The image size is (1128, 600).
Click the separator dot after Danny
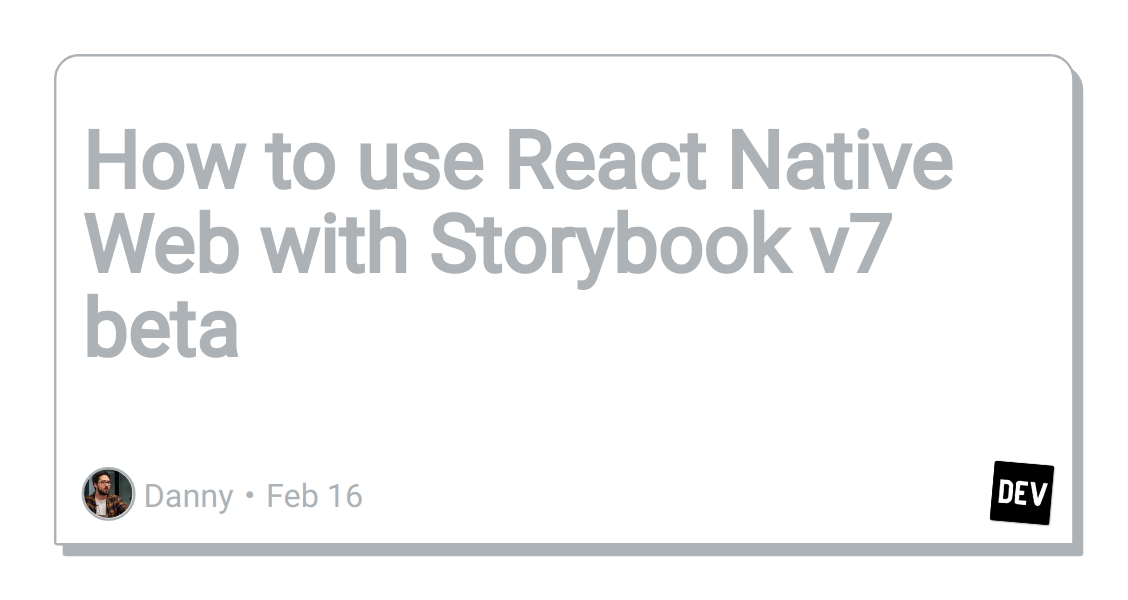coord(248,494)
